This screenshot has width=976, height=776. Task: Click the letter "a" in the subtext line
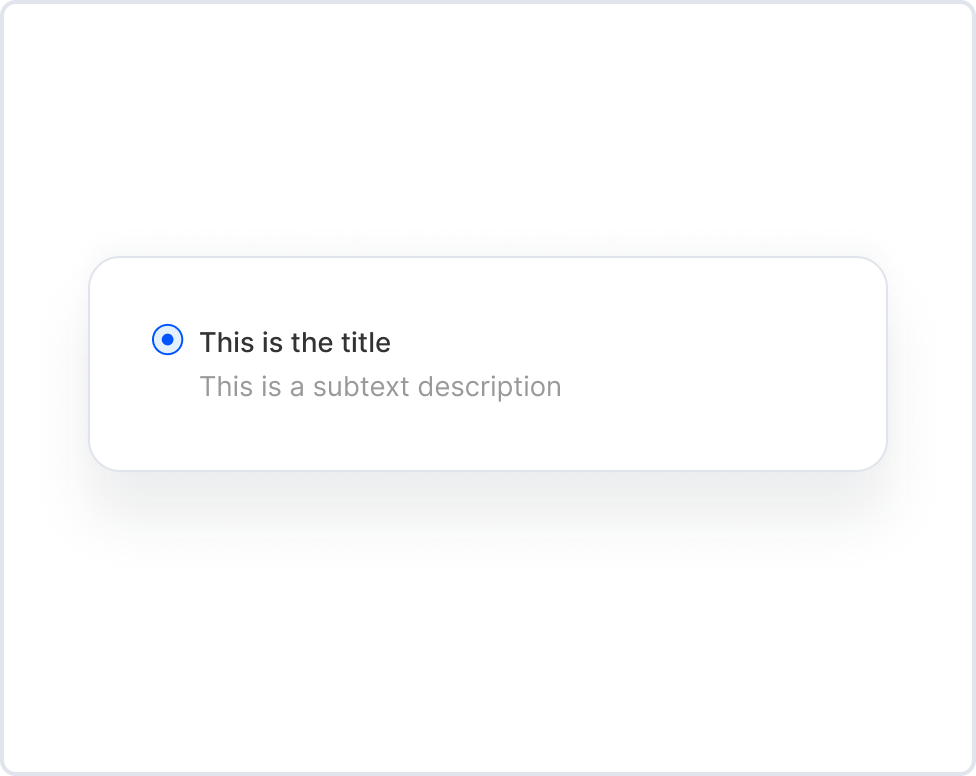click(x=297, y=387)
